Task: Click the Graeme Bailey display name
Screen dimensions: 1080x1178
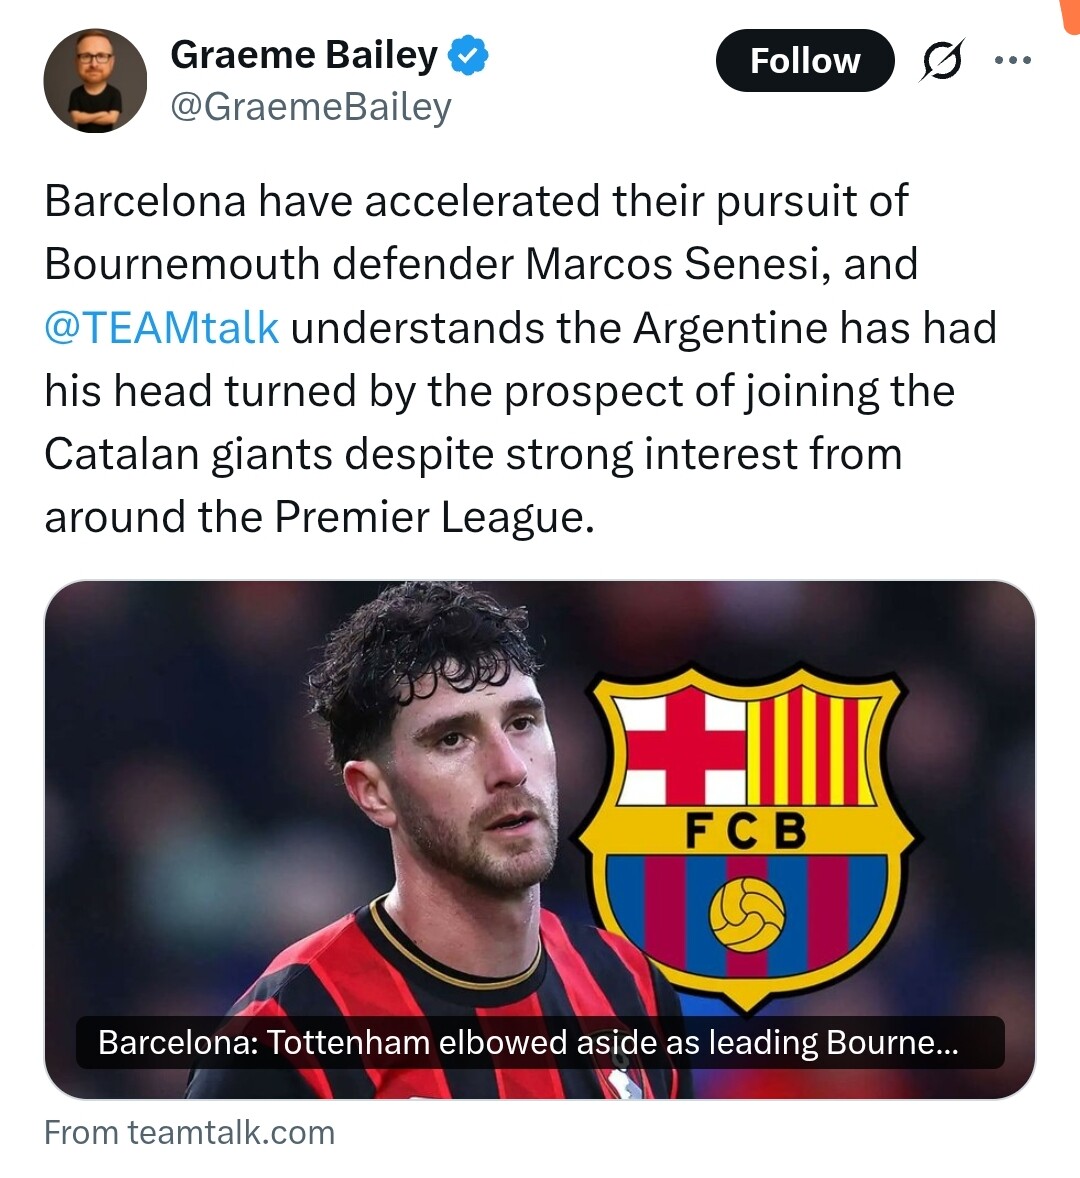Action: (304, 55)
